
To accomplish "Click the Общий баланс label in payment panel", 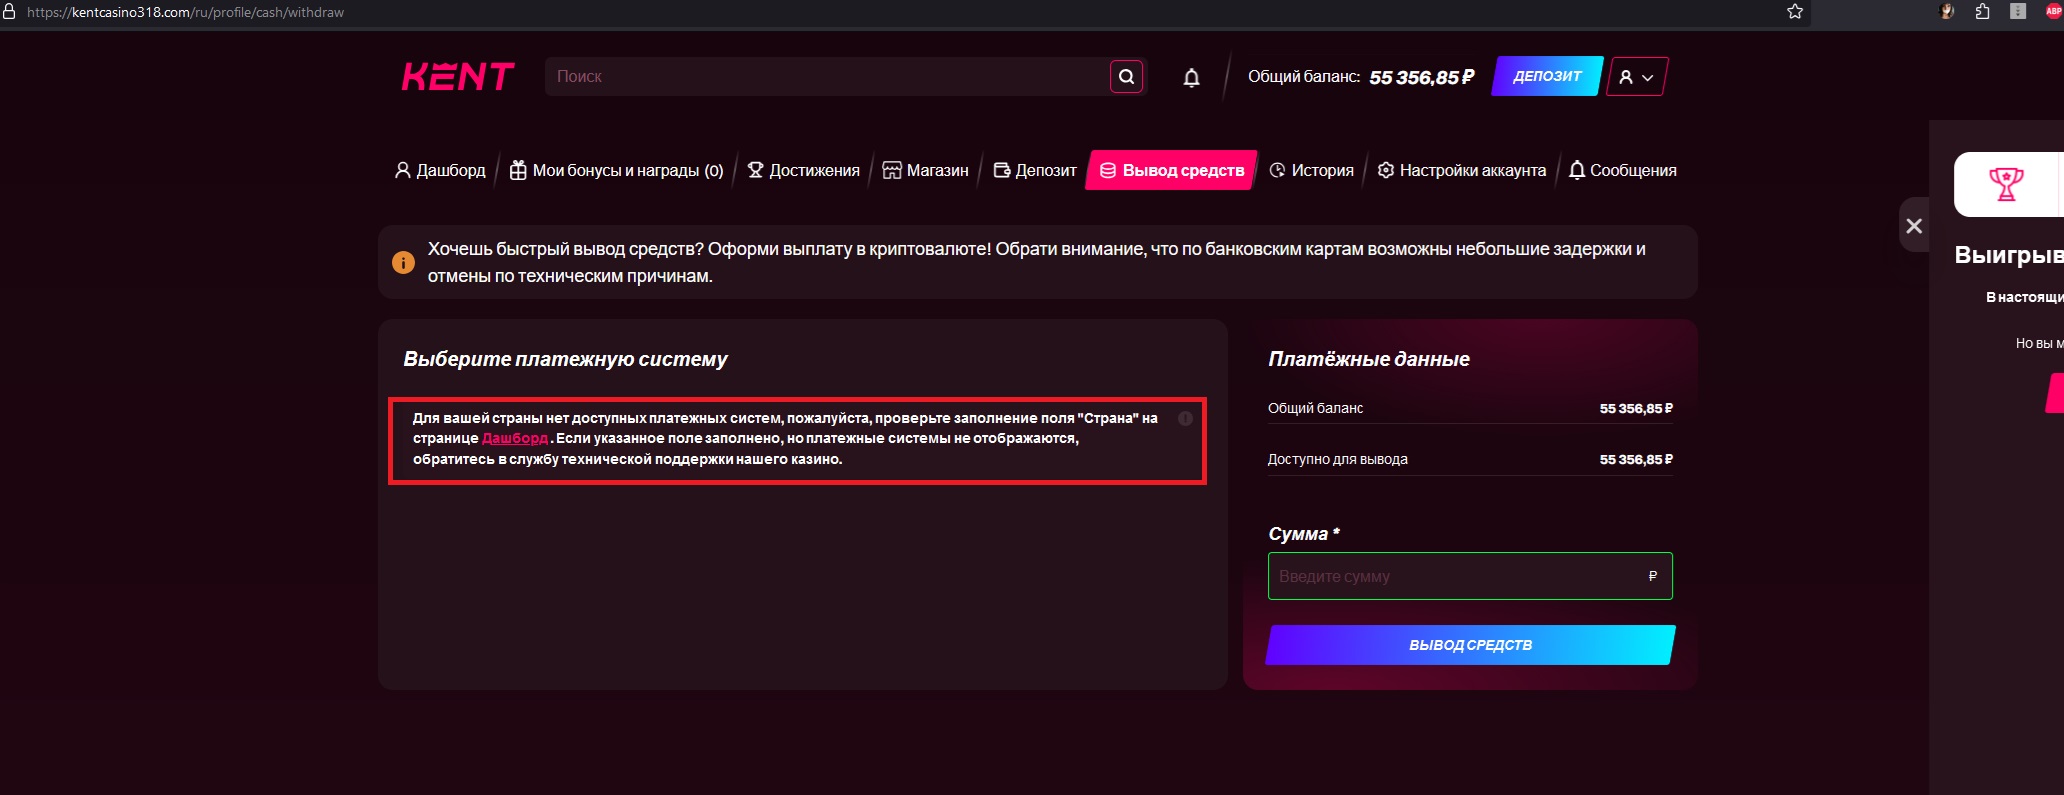I will 1316,408.
